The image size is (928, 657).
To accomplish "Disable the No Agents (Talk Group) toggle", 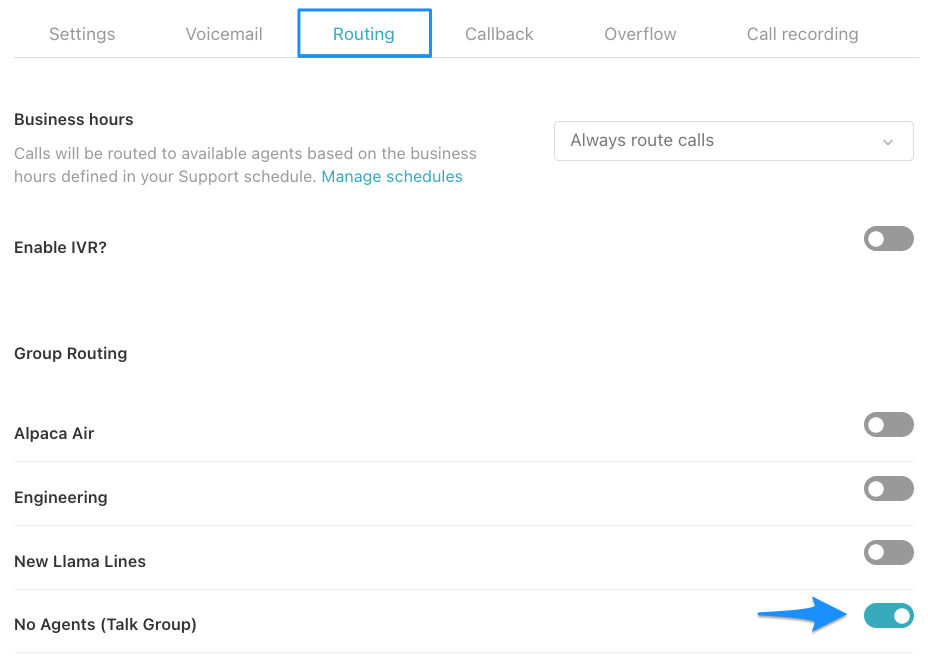I will coord(888,616).
